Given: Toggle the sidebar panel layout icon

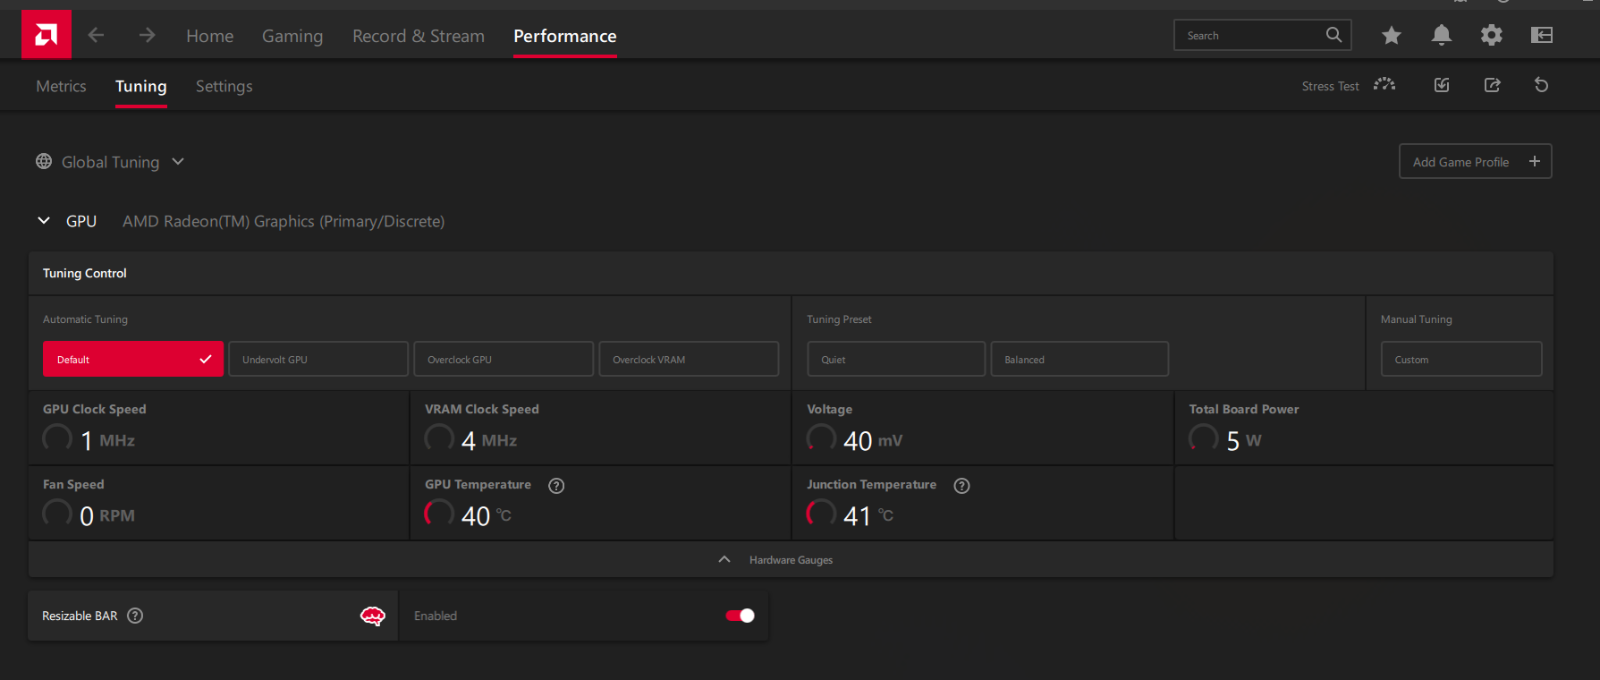Looking at the screenshot, I should (x=1542, y=35).
